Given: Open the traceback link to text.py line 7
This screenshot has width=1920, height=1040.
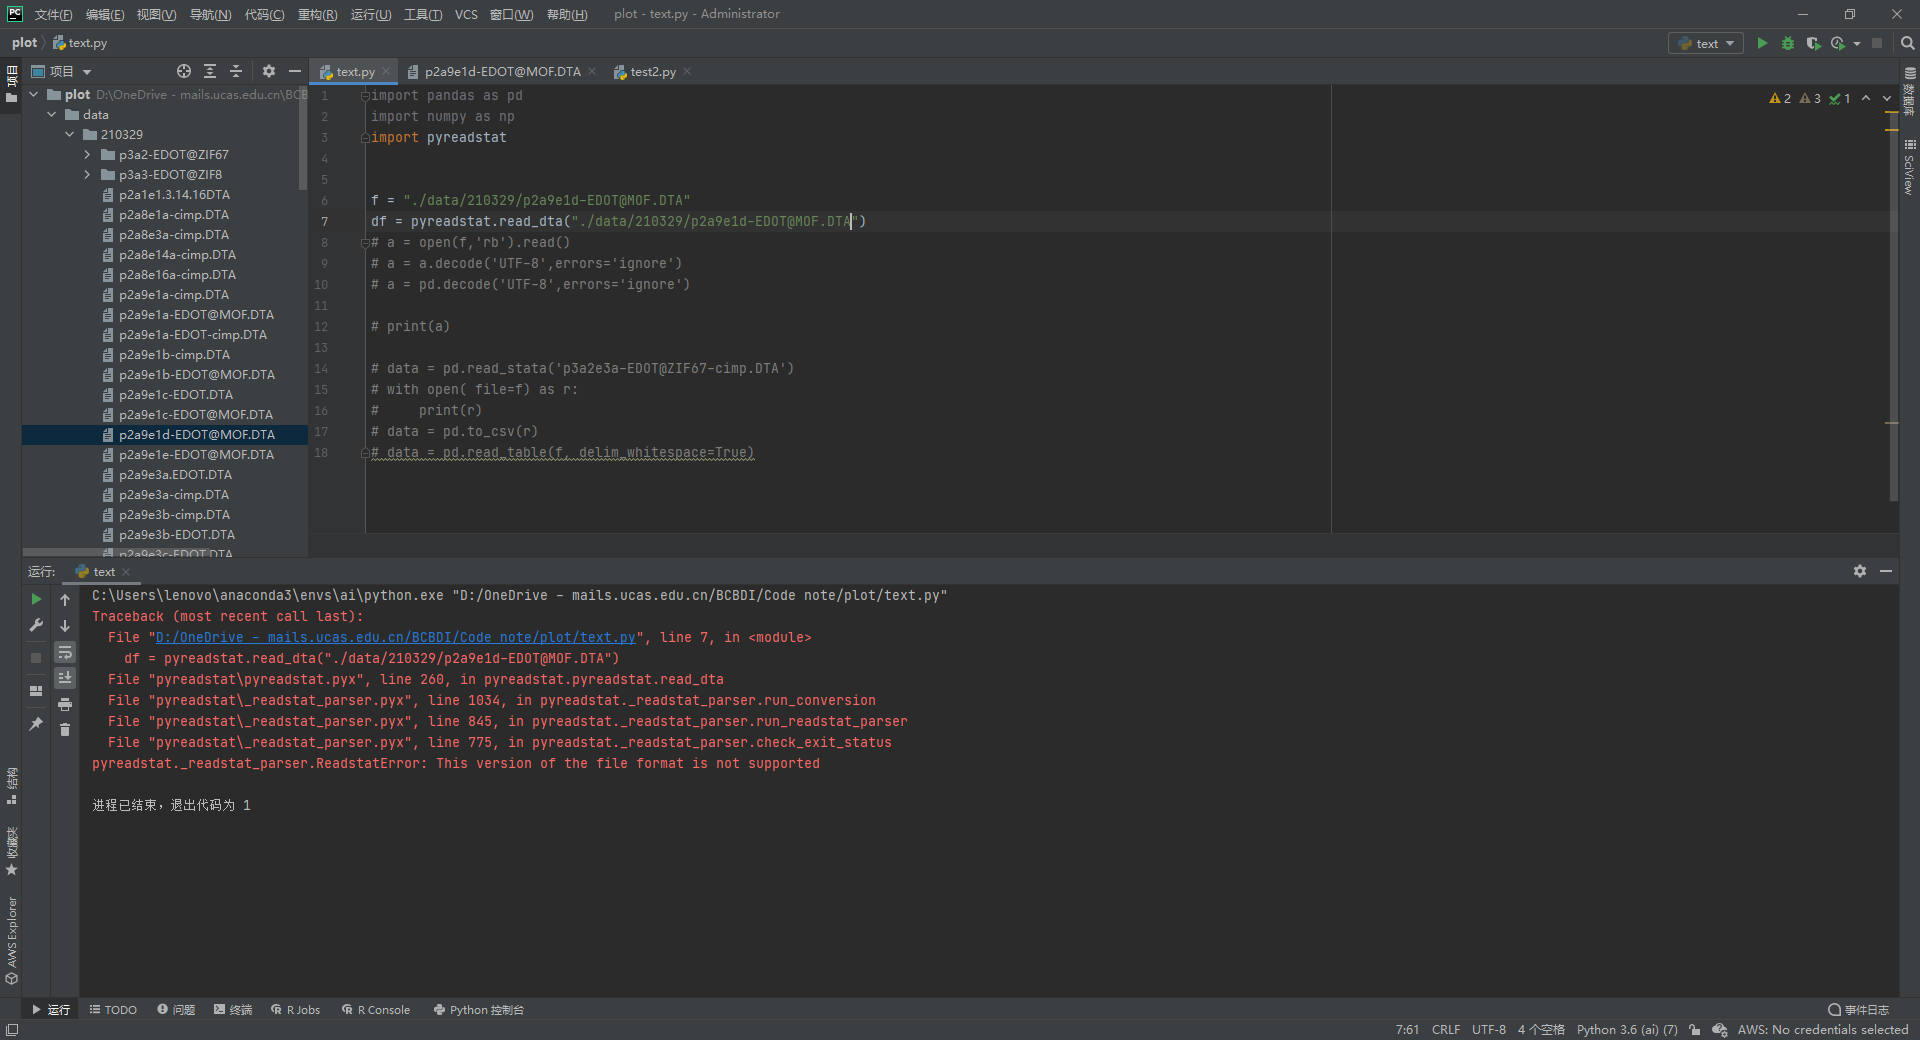Looking at the screenshot, I should 398,637.
